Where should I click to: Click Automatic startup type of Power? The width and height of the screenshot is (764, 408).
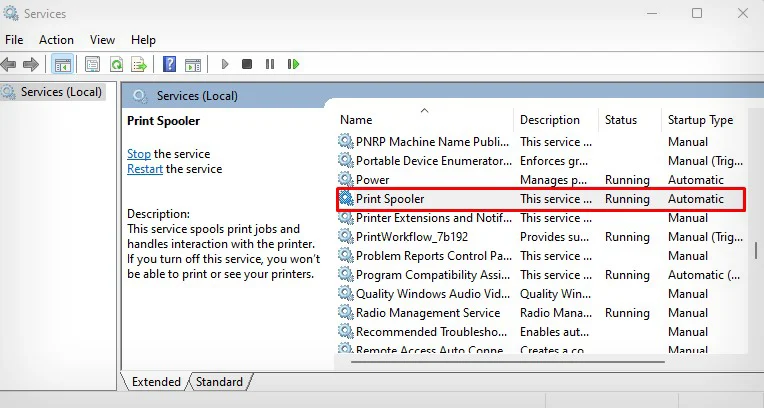(x=696, y=180)
